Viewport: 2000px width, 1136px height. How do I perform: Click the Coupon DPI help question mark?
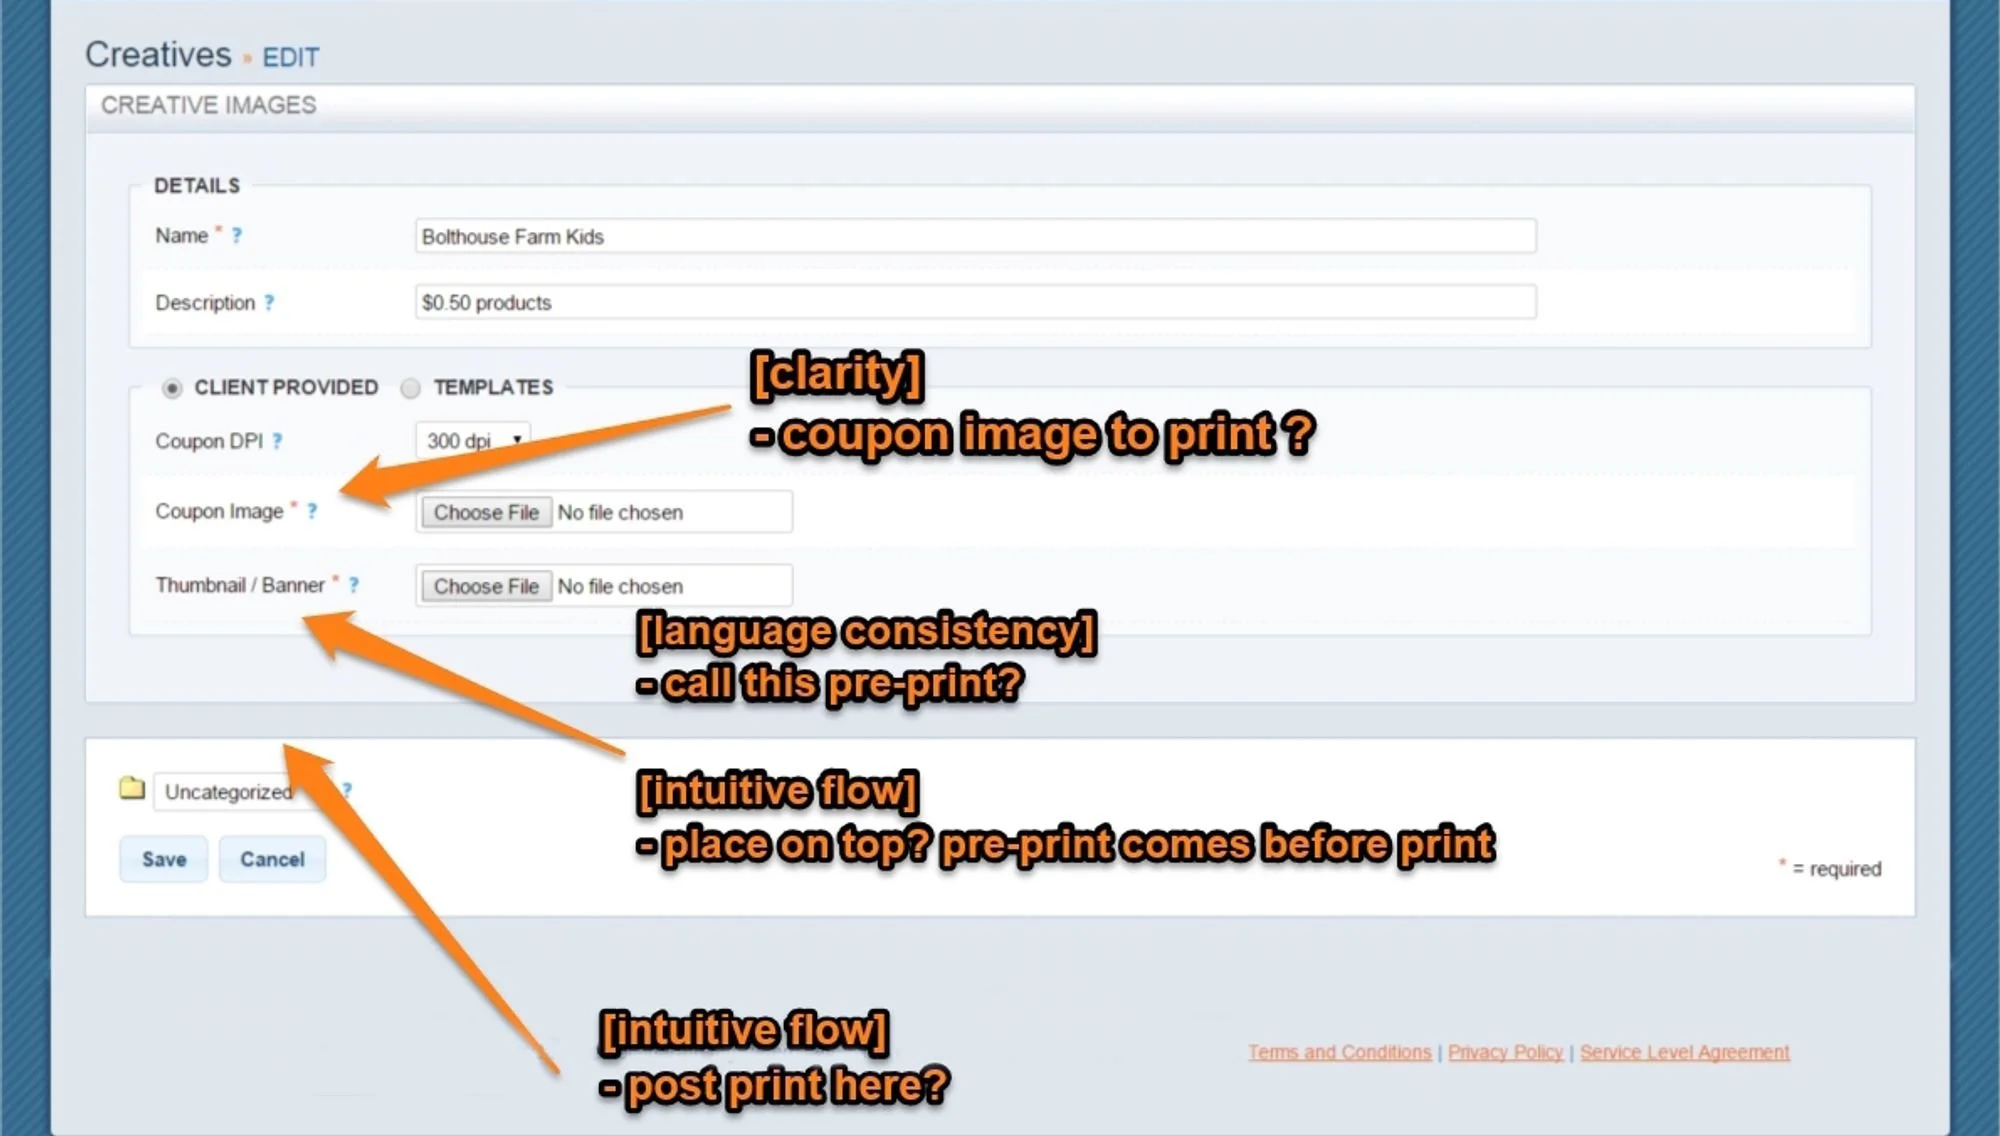[277, 441]
